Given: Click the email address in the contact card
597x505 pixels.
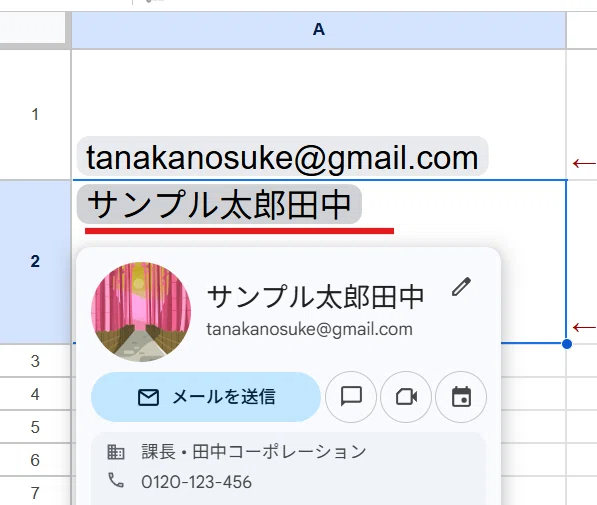Looking at the screenshot, I should 309,329.
